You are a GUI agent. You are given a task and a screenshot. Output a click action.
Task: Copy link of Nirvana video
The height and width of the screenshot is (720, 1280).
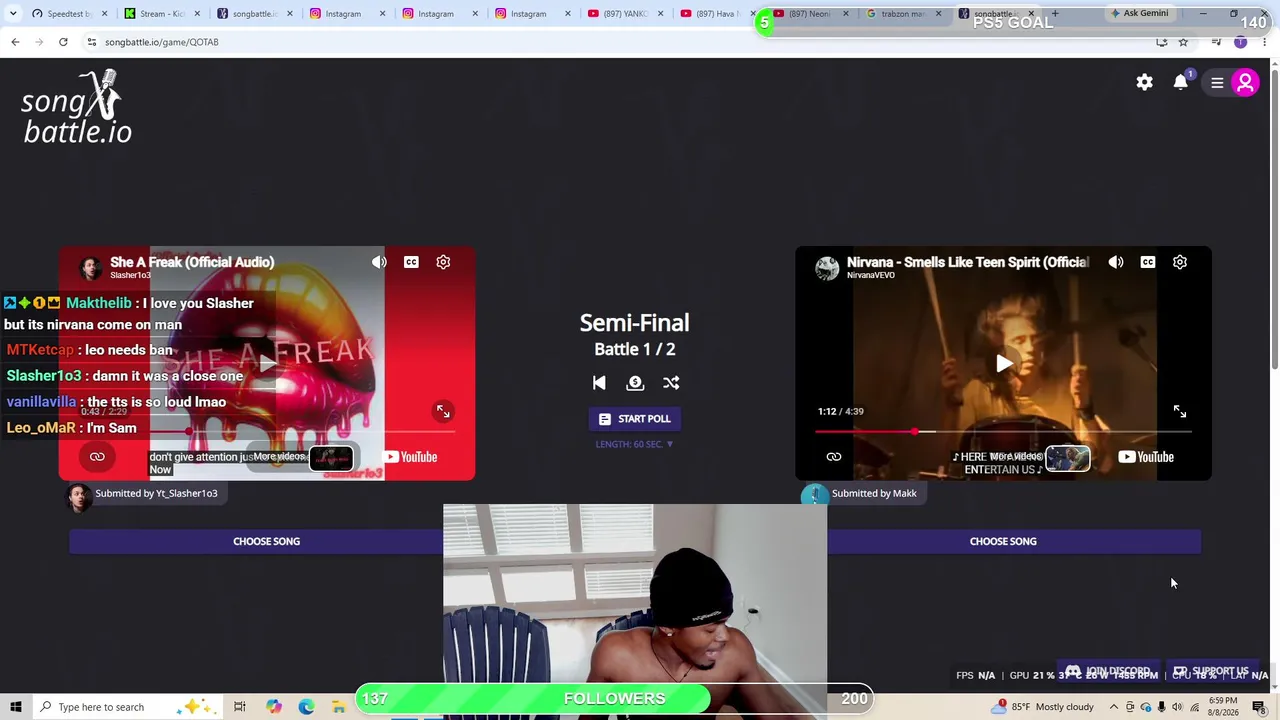[x=834, y=457]
